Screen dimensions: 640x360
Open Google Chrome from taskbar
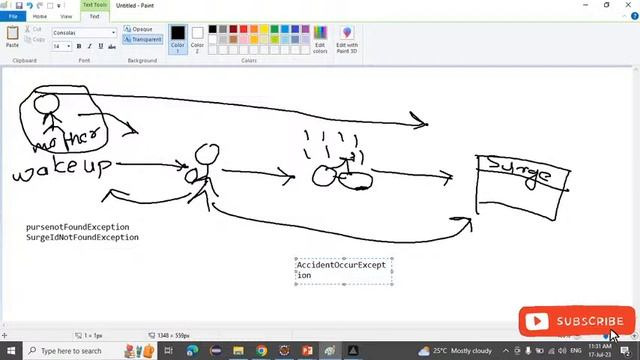pos(262,351)
